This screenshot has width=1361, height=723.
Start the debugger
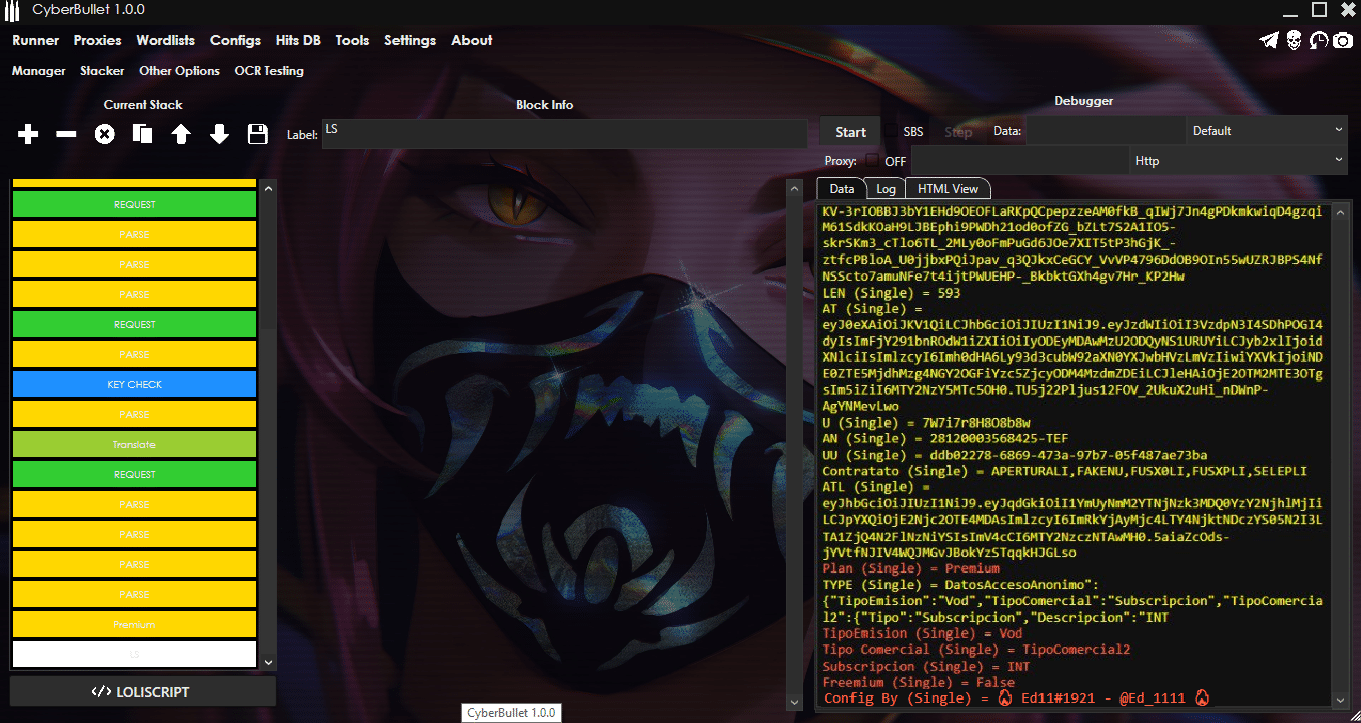(x=850, y=132)
